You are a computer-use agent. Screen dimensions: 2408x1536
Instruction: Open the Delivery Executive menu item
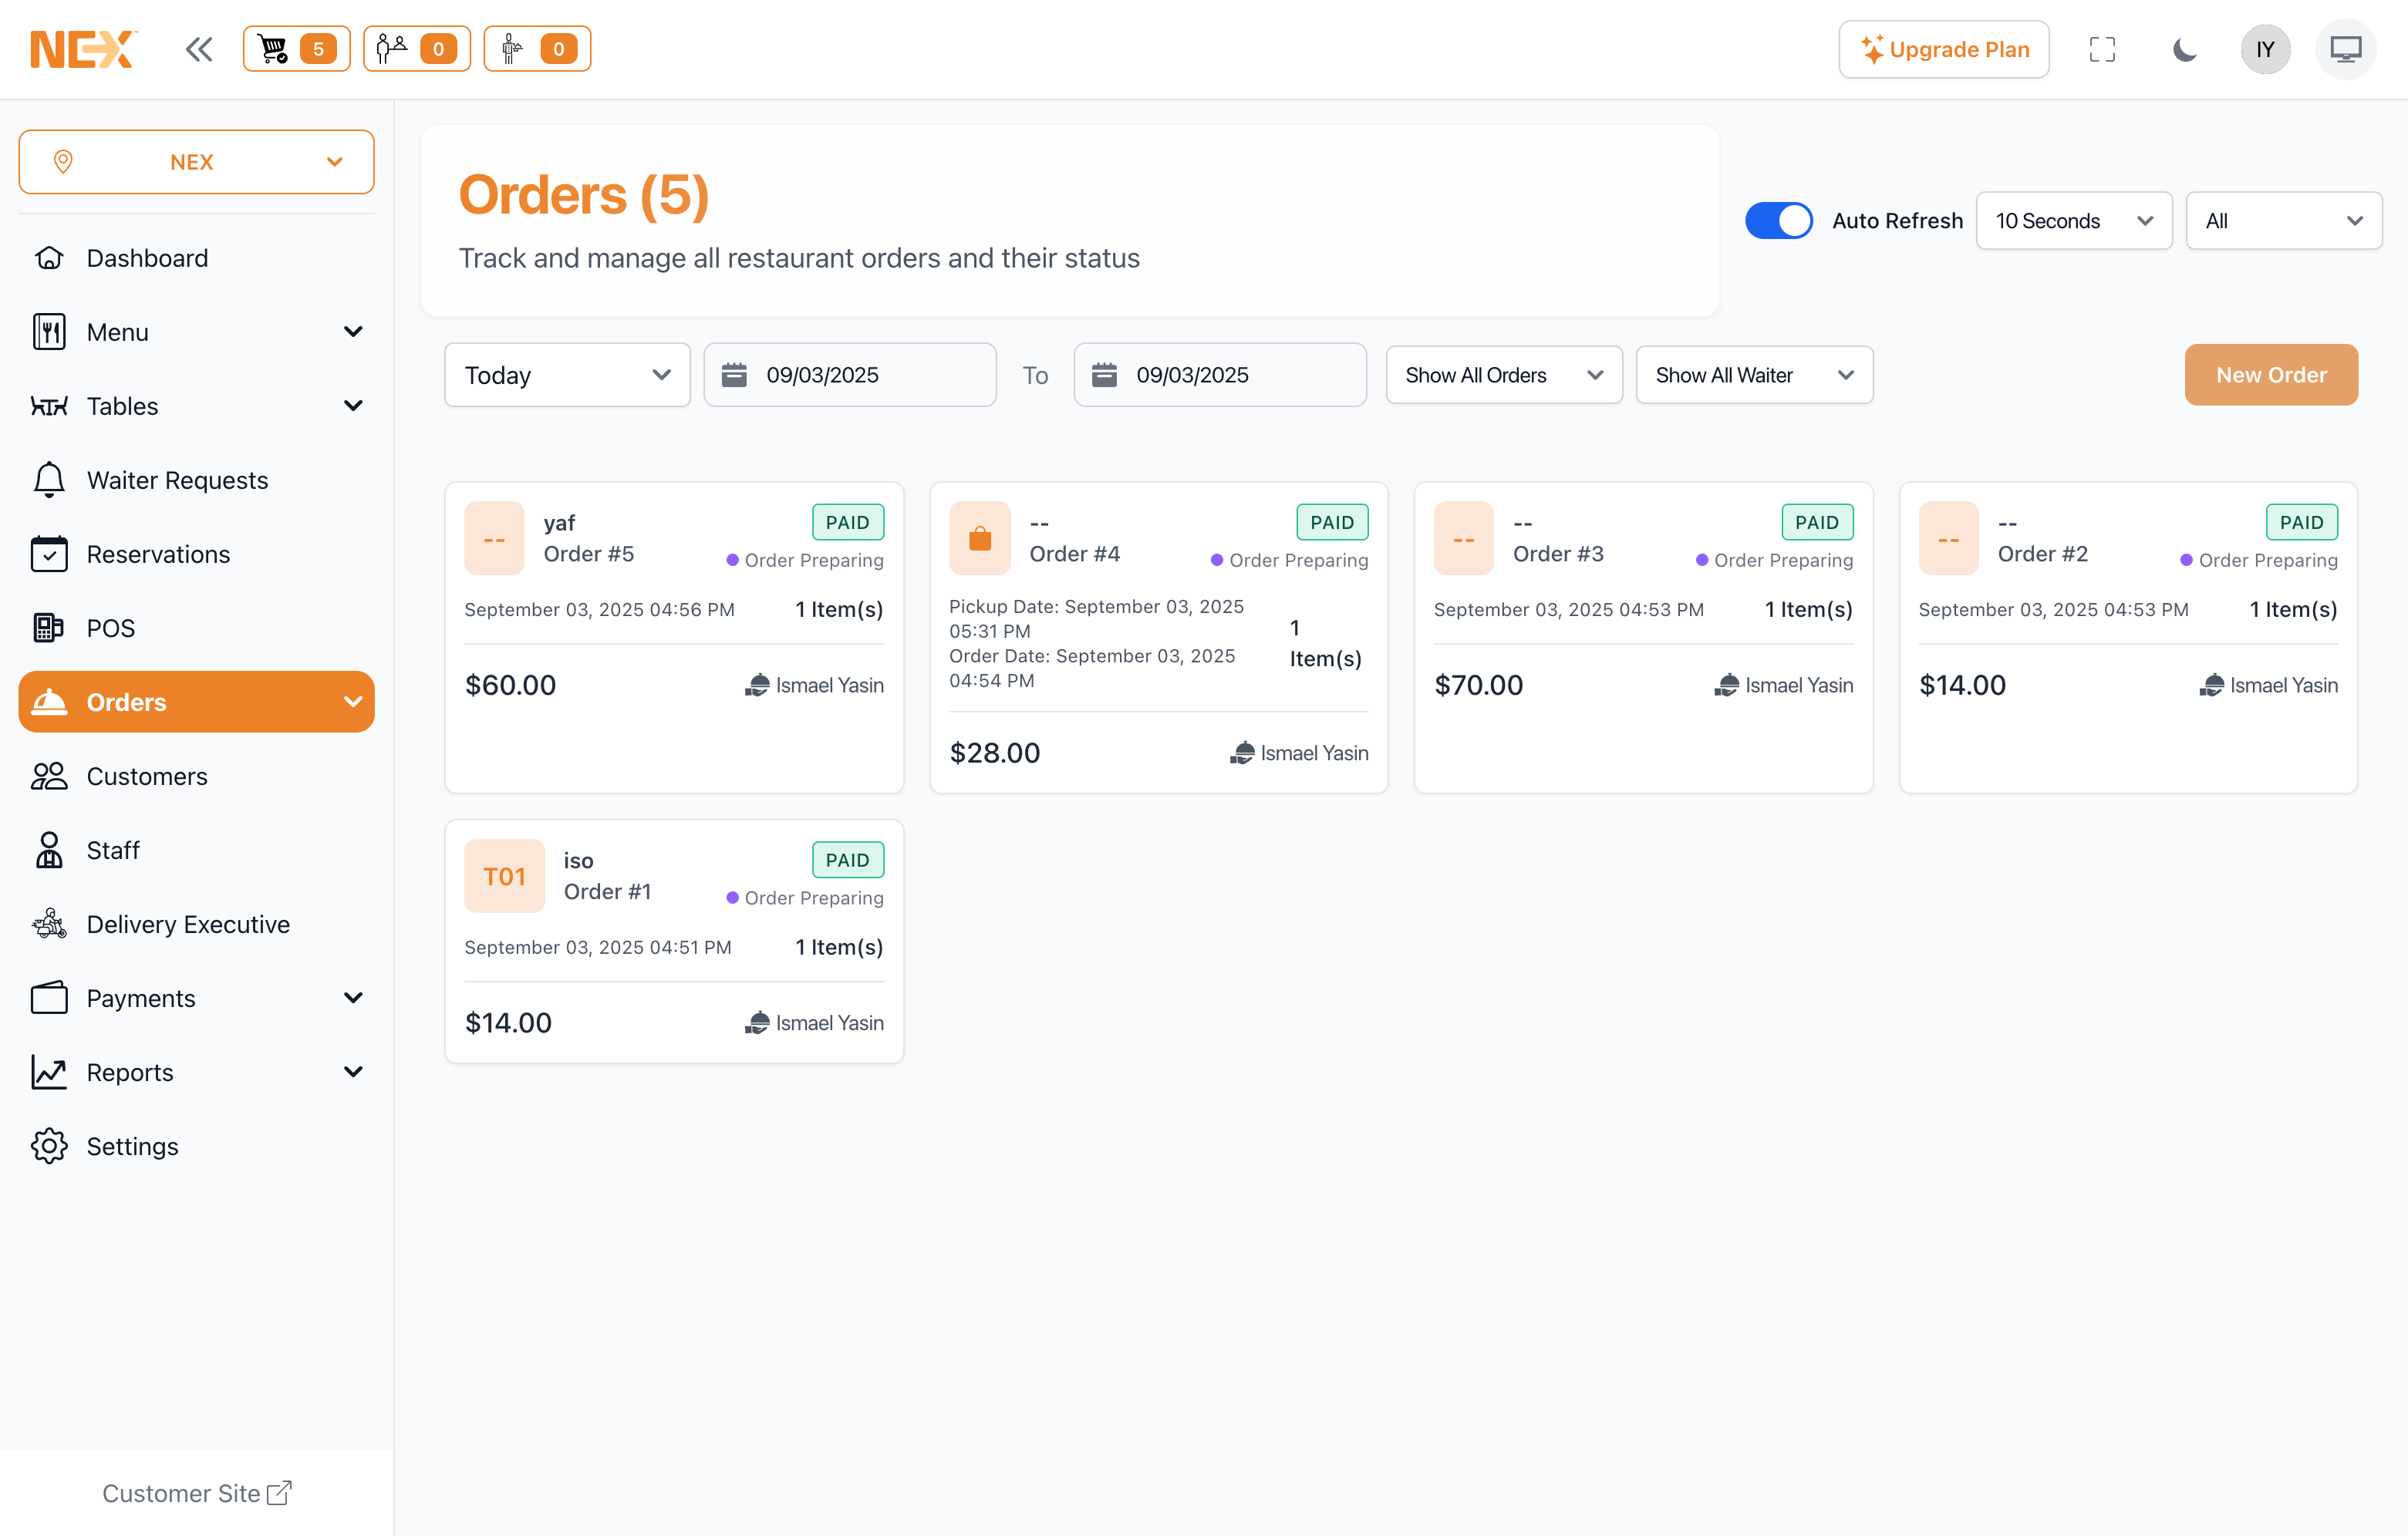[188, 923]
